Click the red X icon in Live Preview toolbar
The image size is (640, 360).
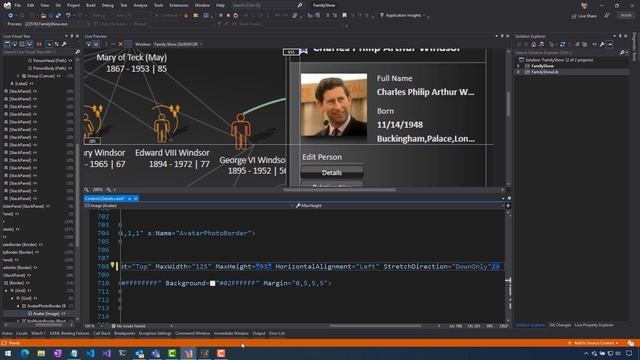click(x=120, y=44)
